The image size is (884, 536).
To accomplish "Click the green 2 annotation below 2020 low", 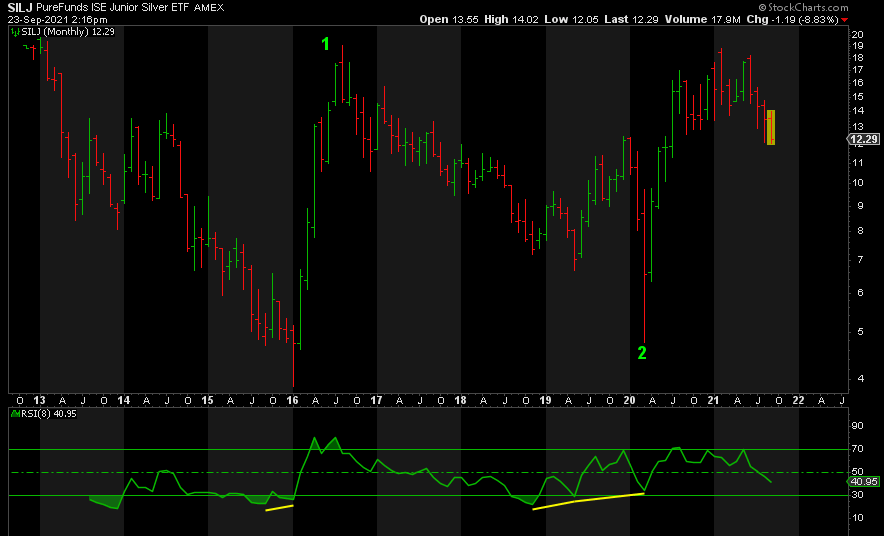I will (642, 353).
